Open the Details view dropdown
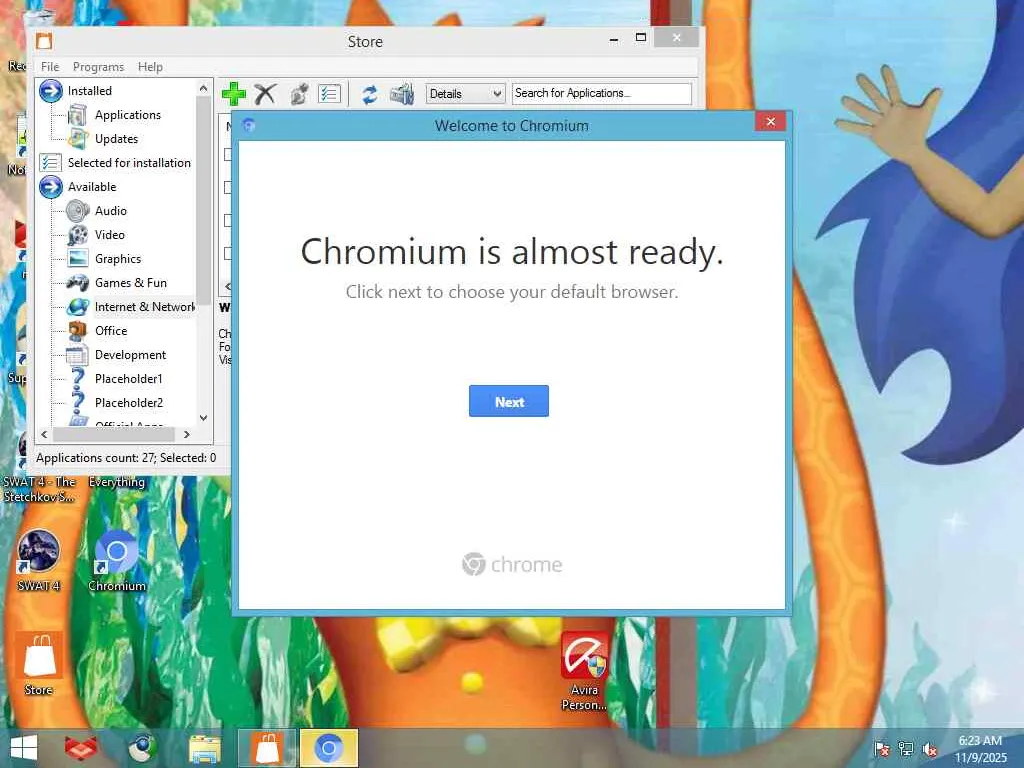Image resolution: width=1024 pixels, height=768 pixels. click(x=466, y=93)
